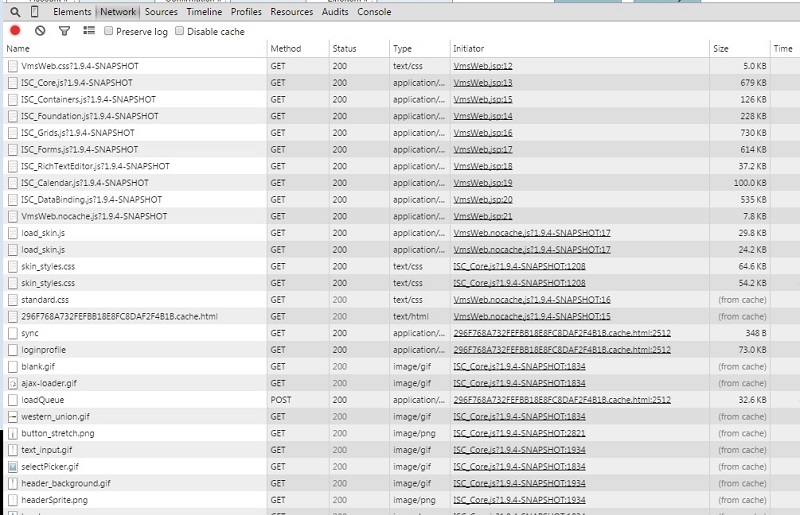800x515 pixels.
Task: Sort by the Initiator column header
Action: [469, 48]
